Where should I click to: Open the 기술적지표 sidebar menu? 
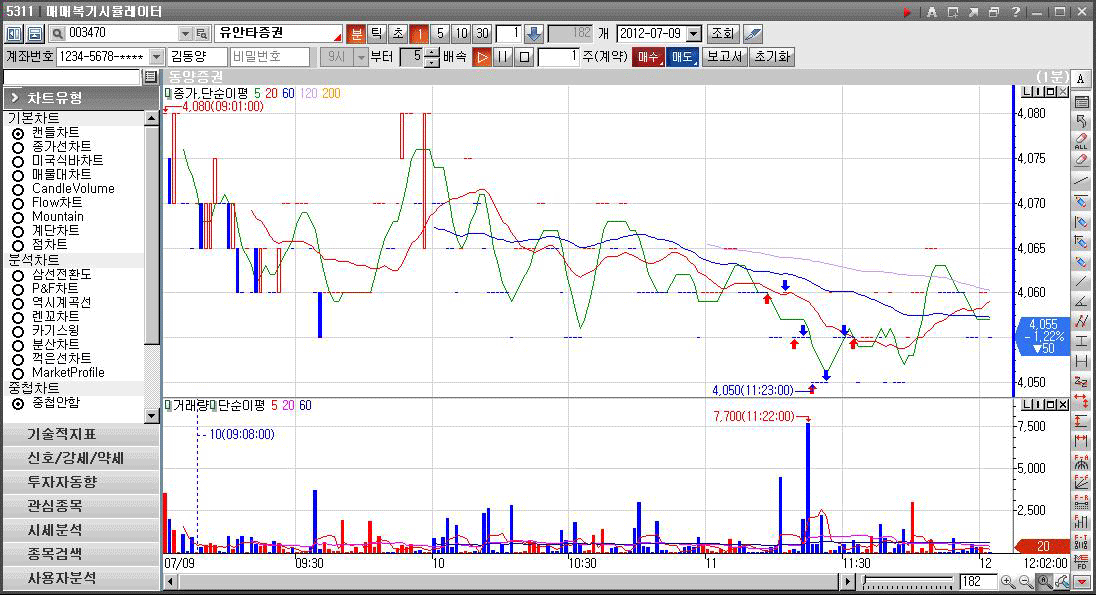(81, 435)
